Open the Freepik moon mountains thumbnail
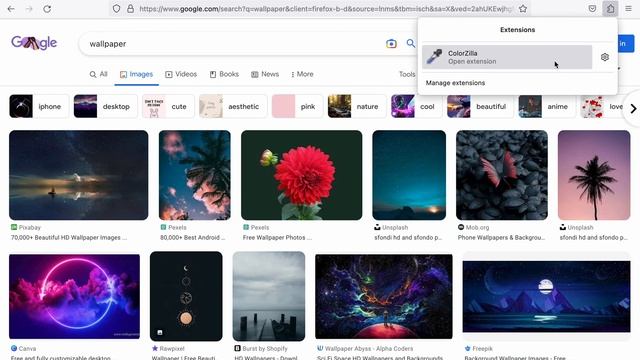This screenshot has height=360, width=640. 547,297
